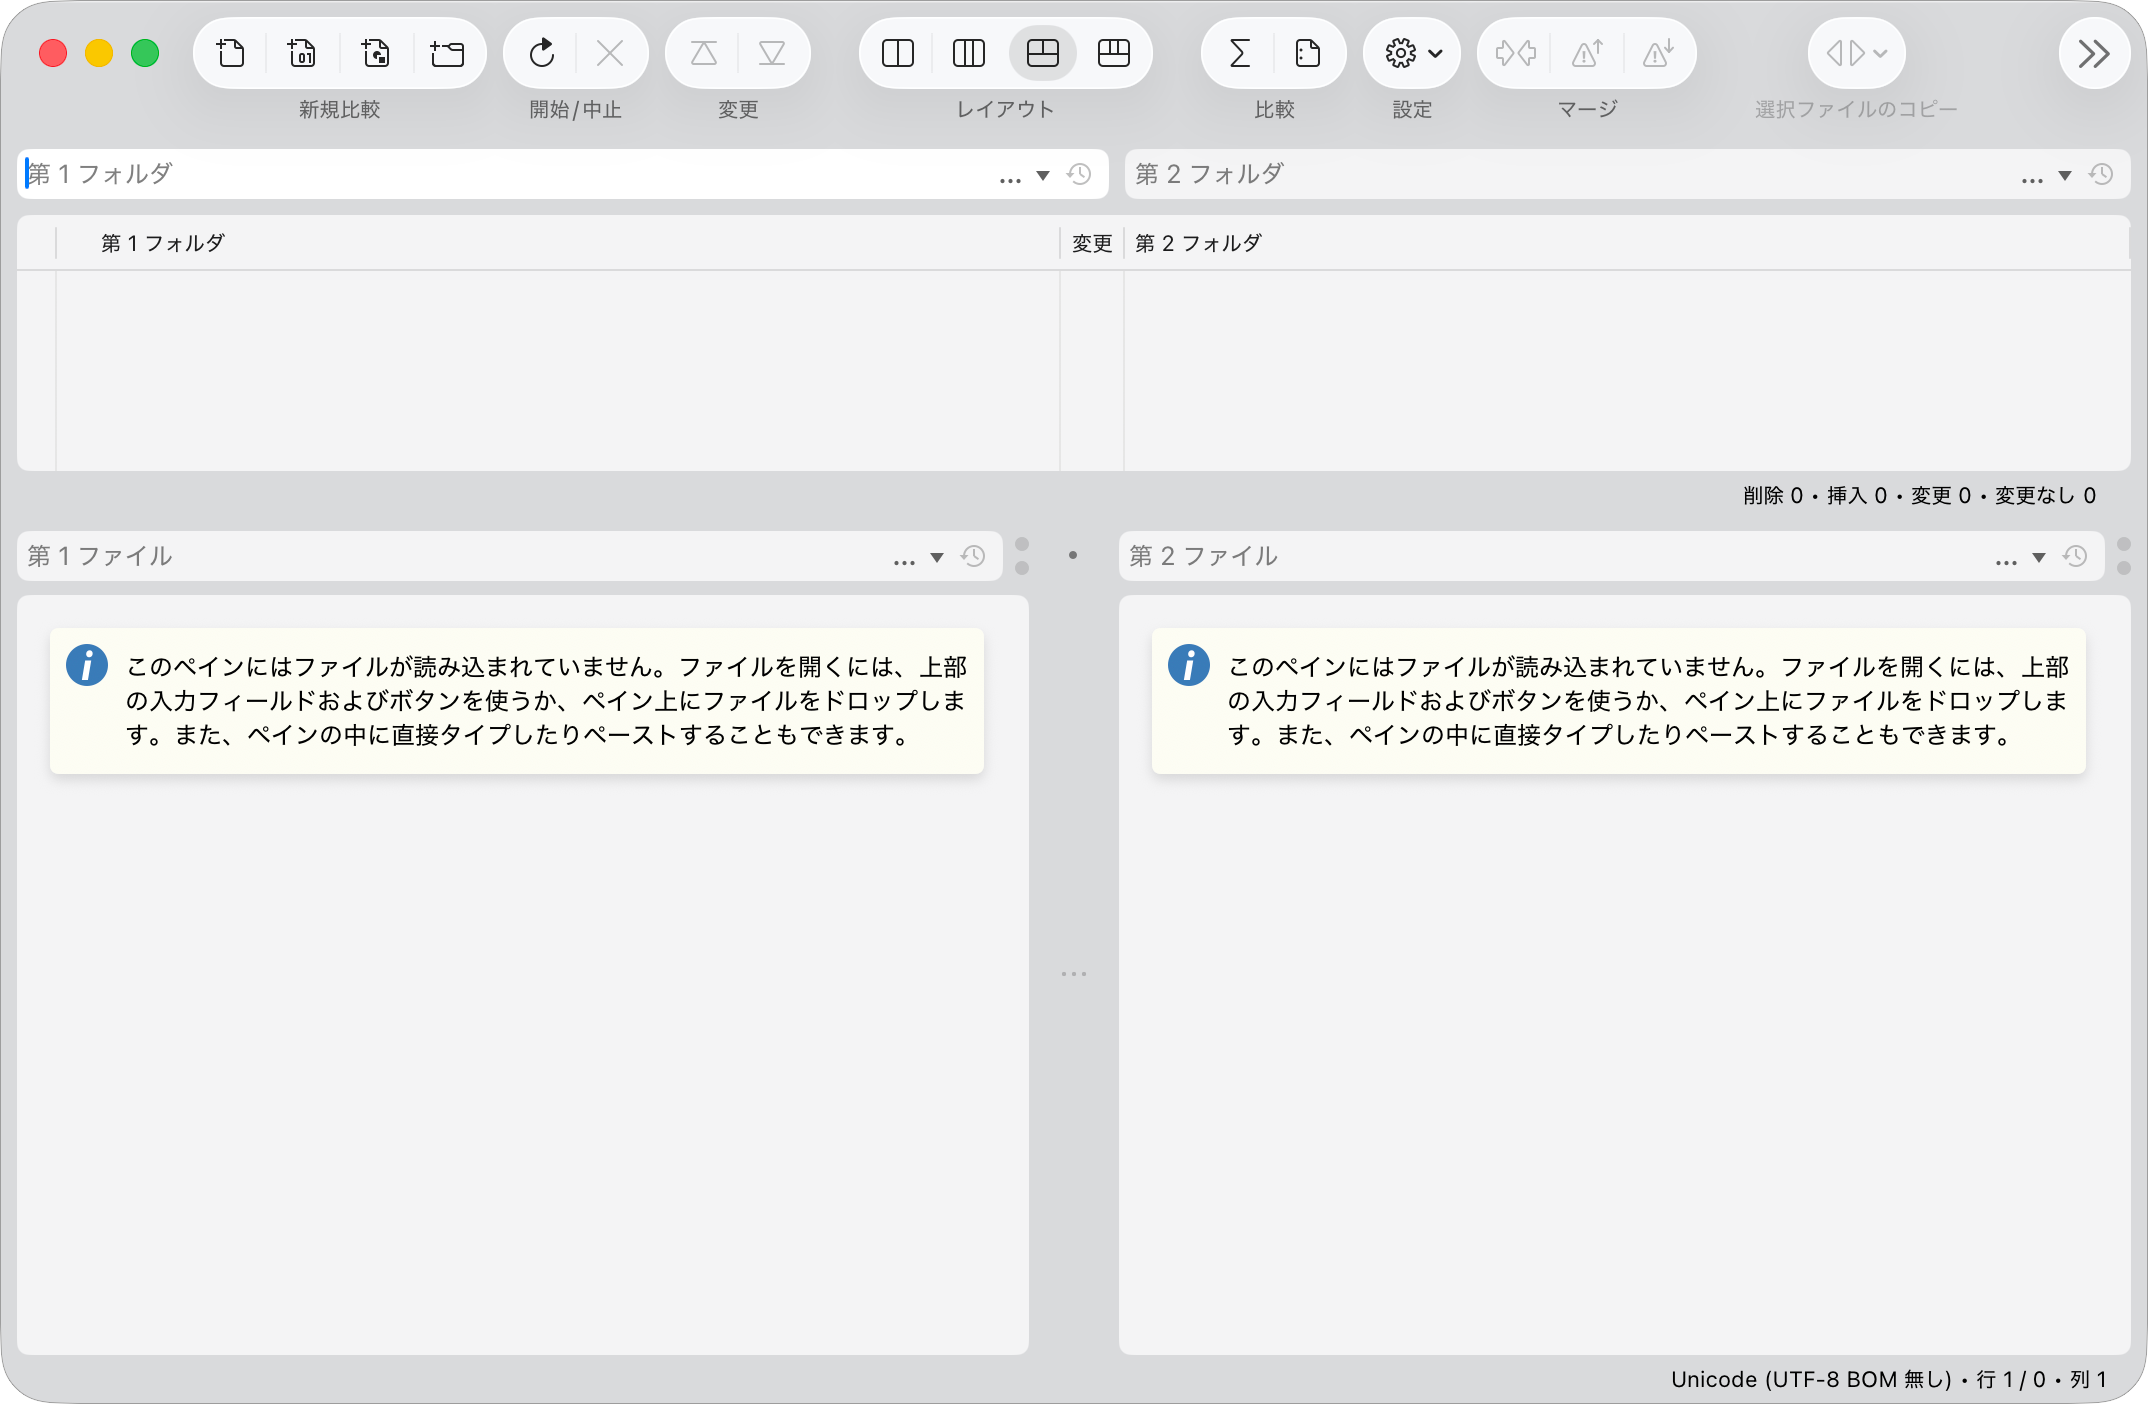Open 第 1 フォルダ recent paths dropdown arrow

1043,176
